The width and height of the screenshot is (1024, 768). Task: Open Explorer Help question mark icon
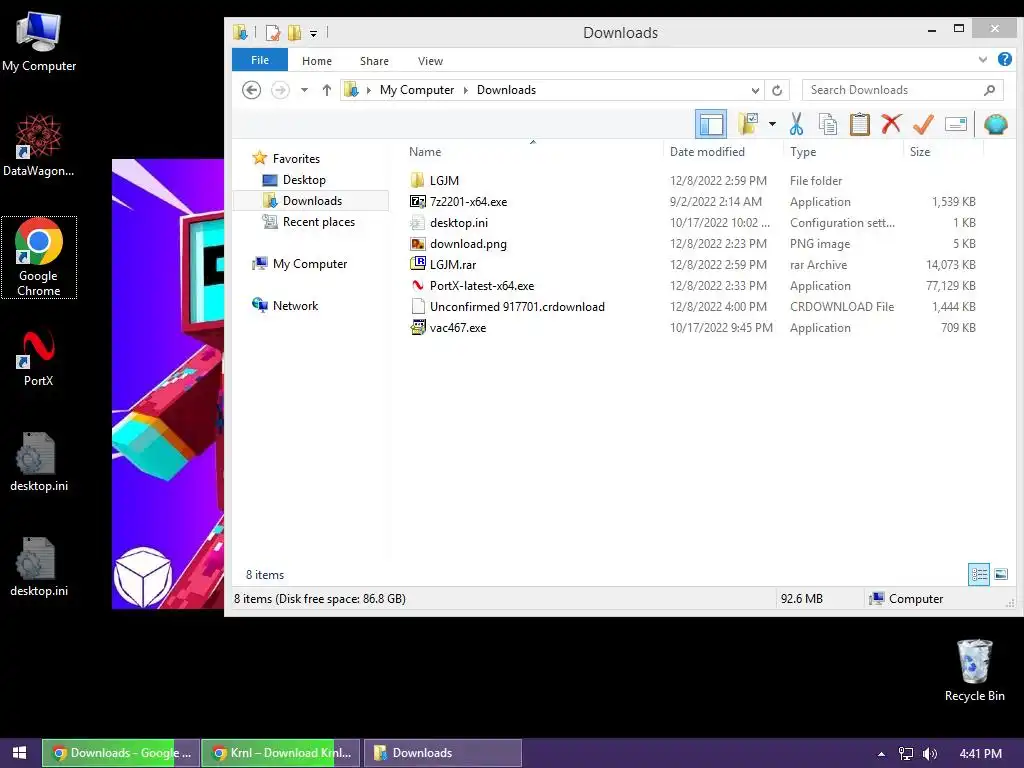1005,59
